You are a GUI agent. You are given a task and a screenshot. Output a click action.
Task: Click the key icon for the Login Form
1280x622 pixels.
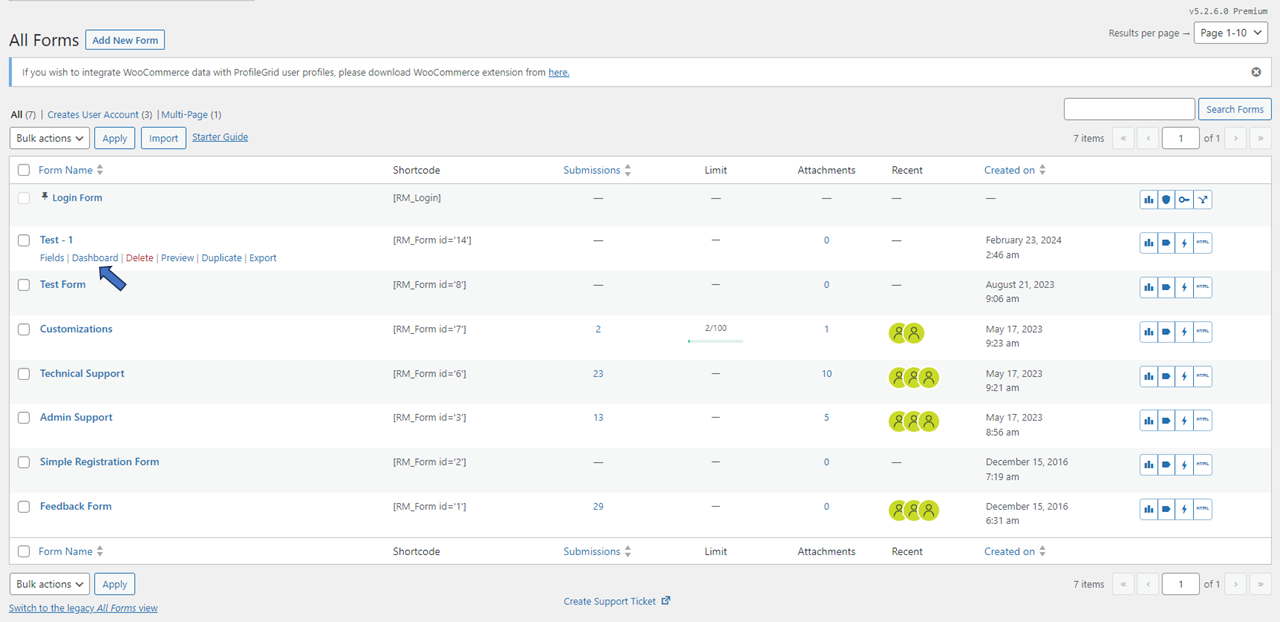tap(1184, 199)
